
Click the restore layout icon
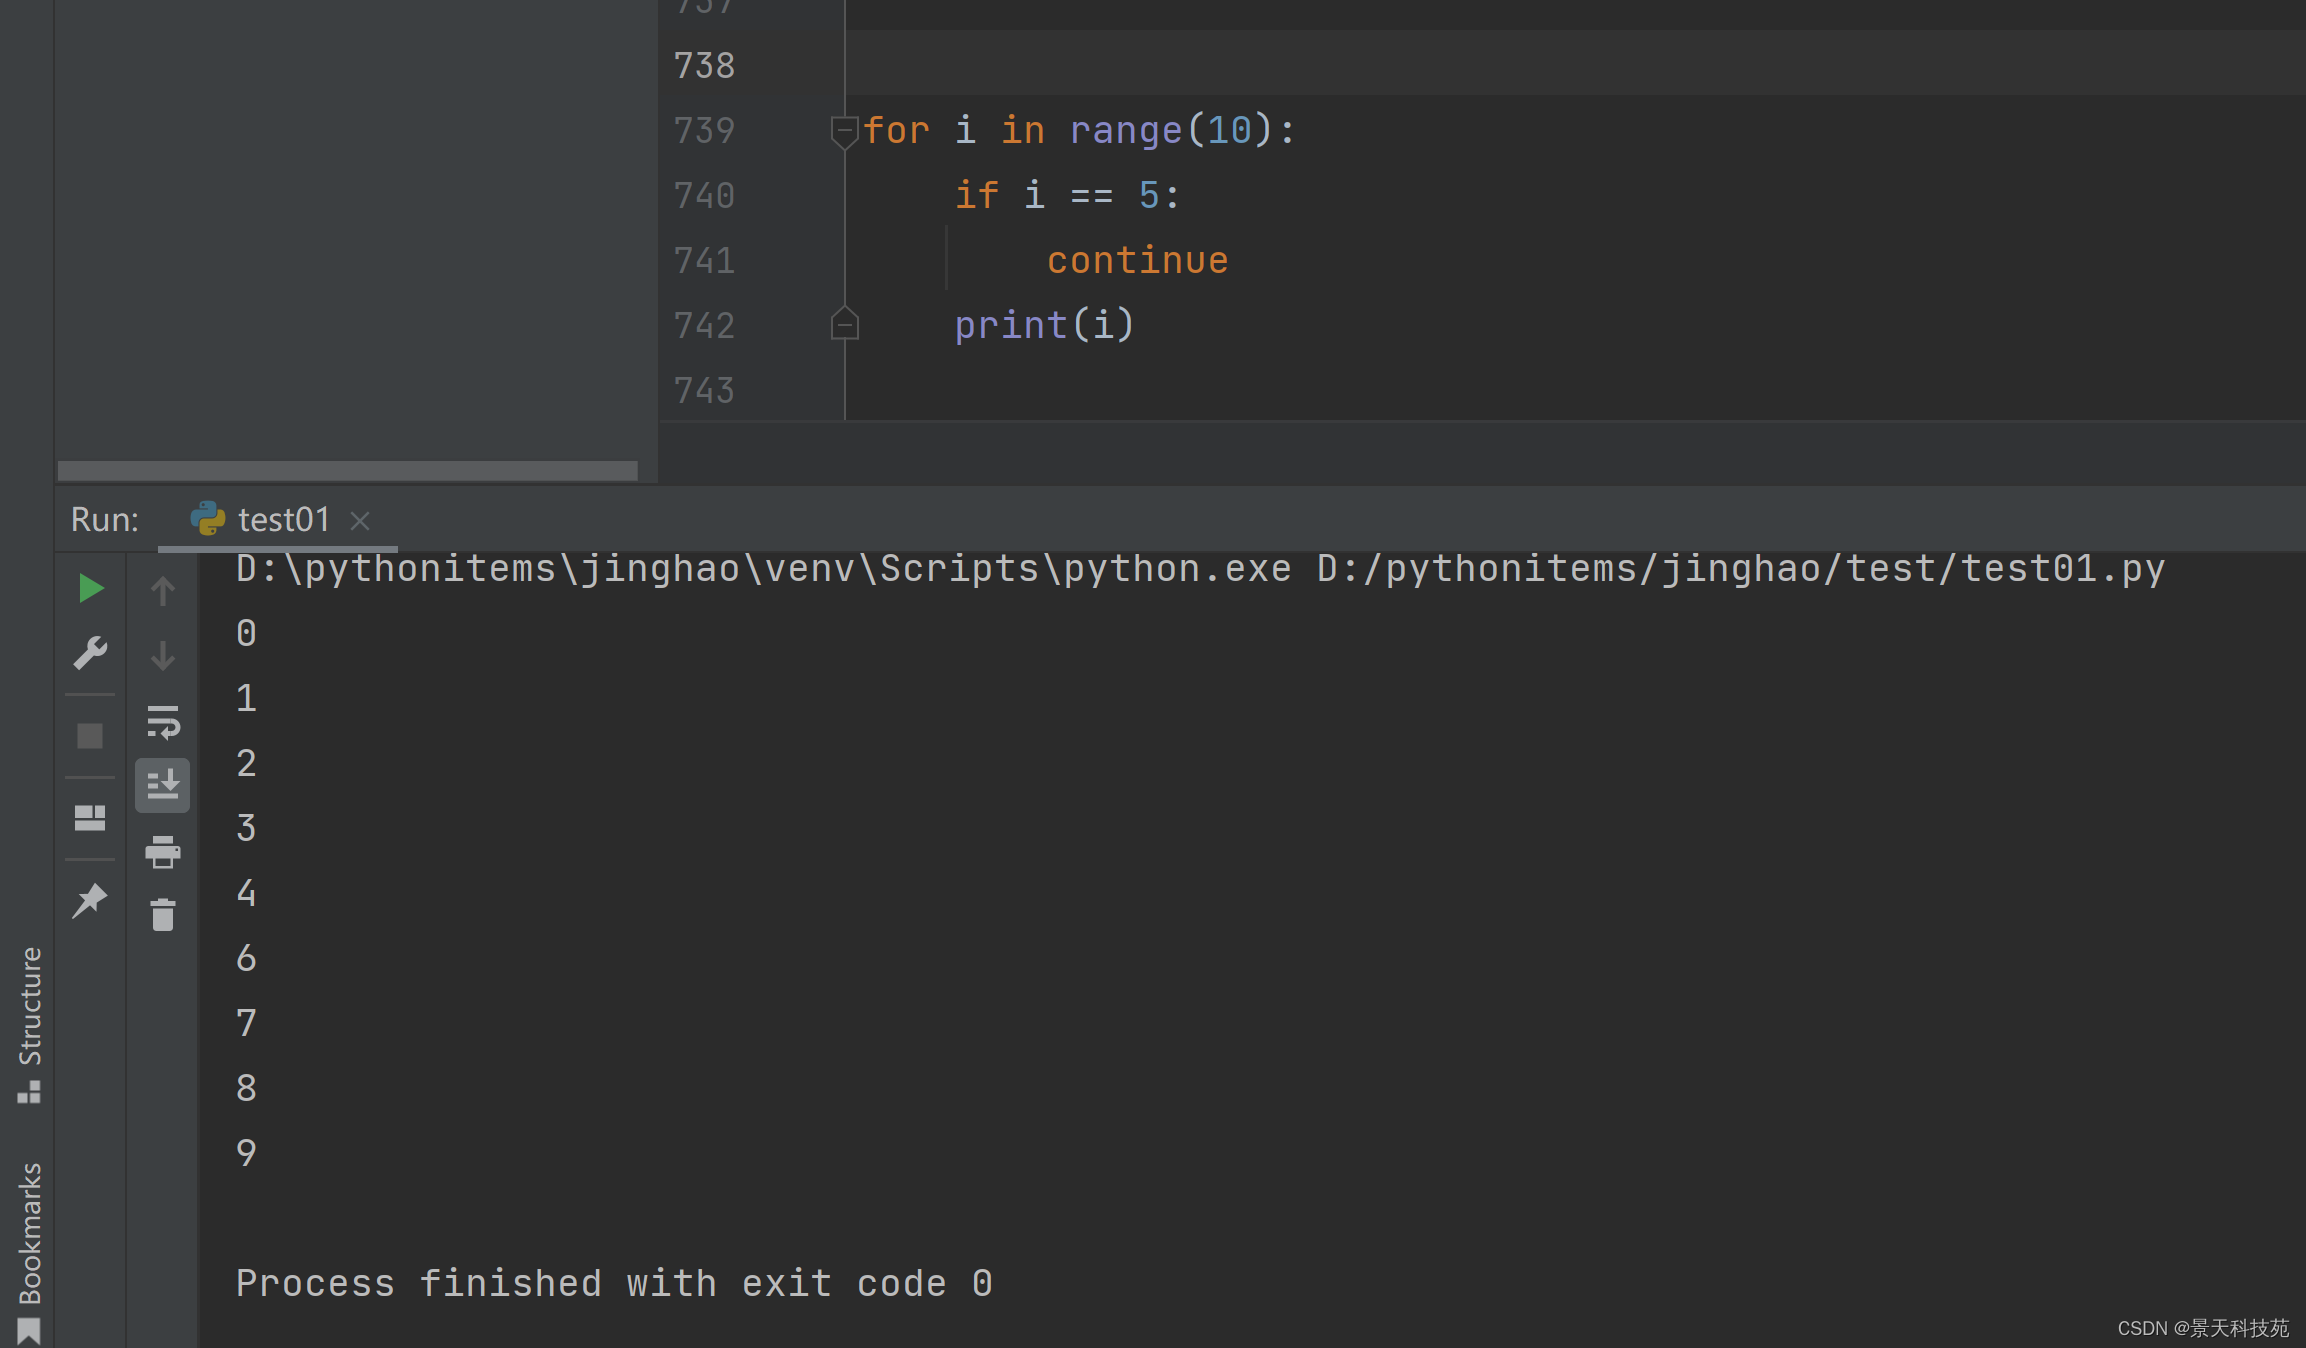point(90,818)
